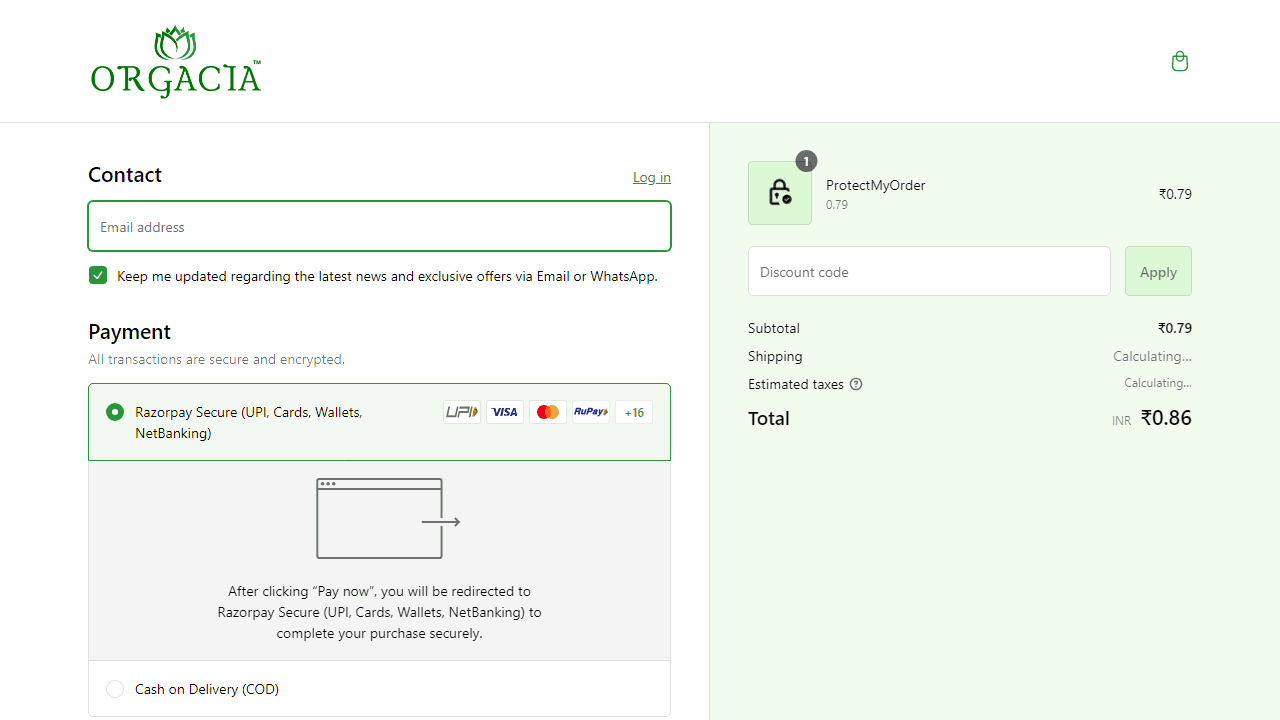Focus the Email address field
The width and height of the screenshot is (1280, 720).
pos(379,226)
